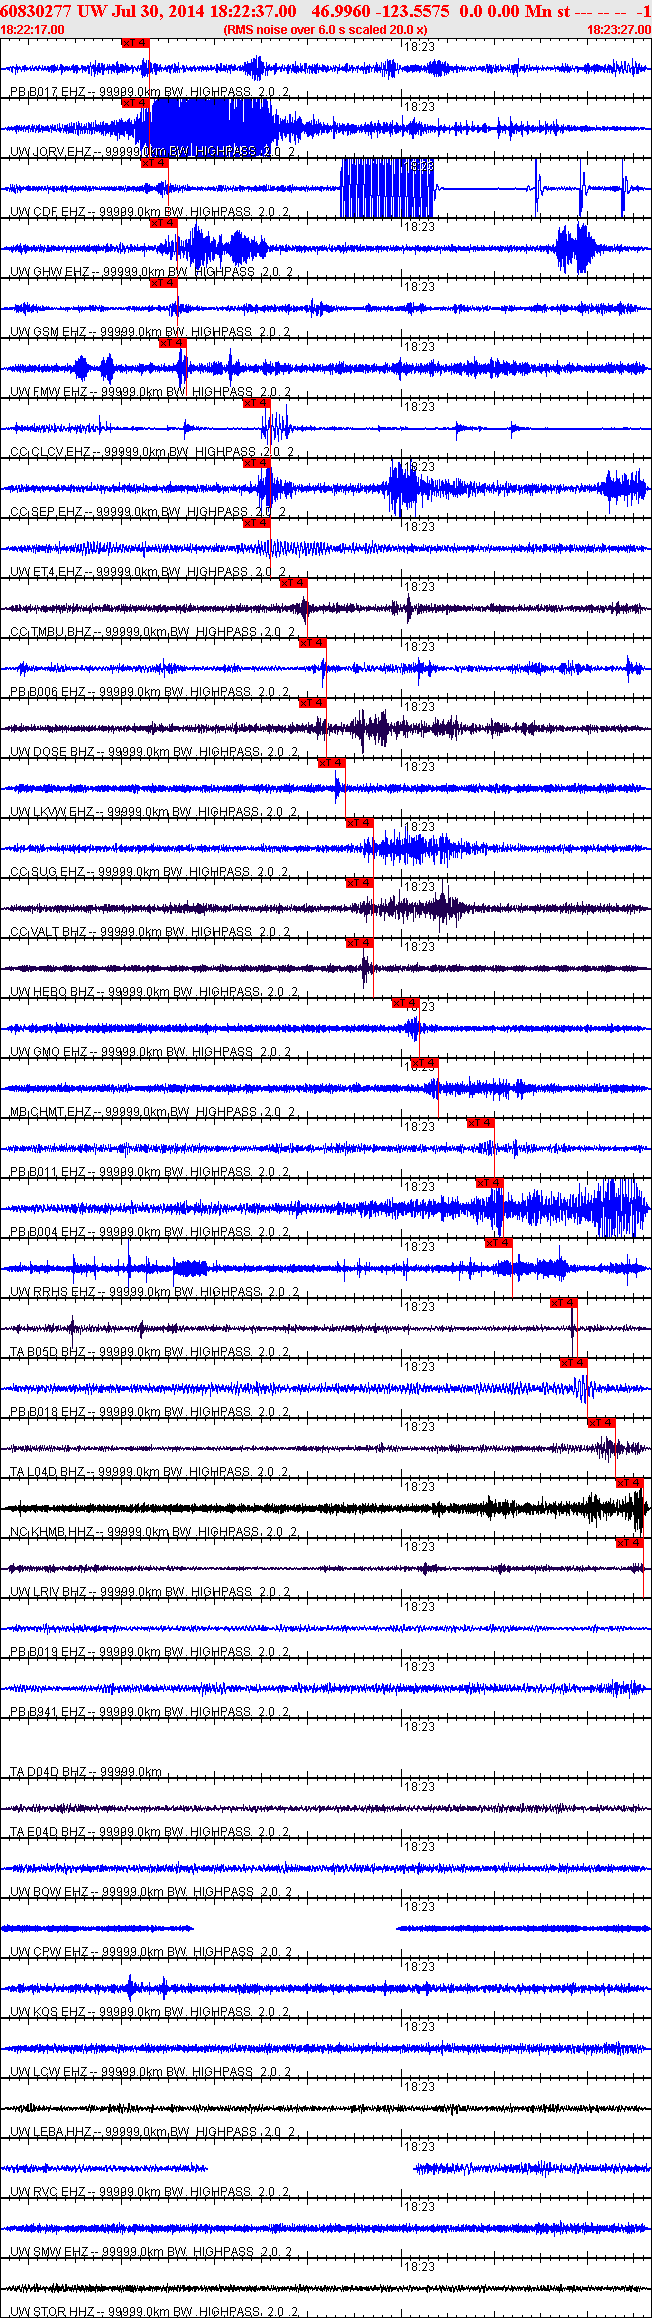The image size is (652, 2318).
Task: Select the CC VALT BHZ station label
Action: click(x=49, y=931)
